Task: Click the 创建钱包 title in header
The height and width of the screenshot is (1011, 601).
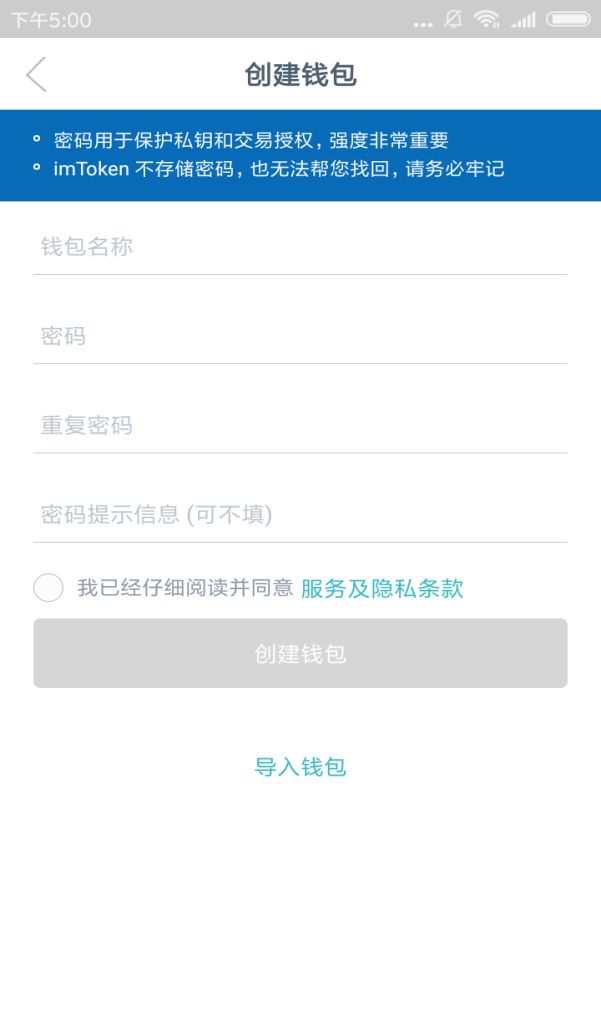Action: [300, 74]
